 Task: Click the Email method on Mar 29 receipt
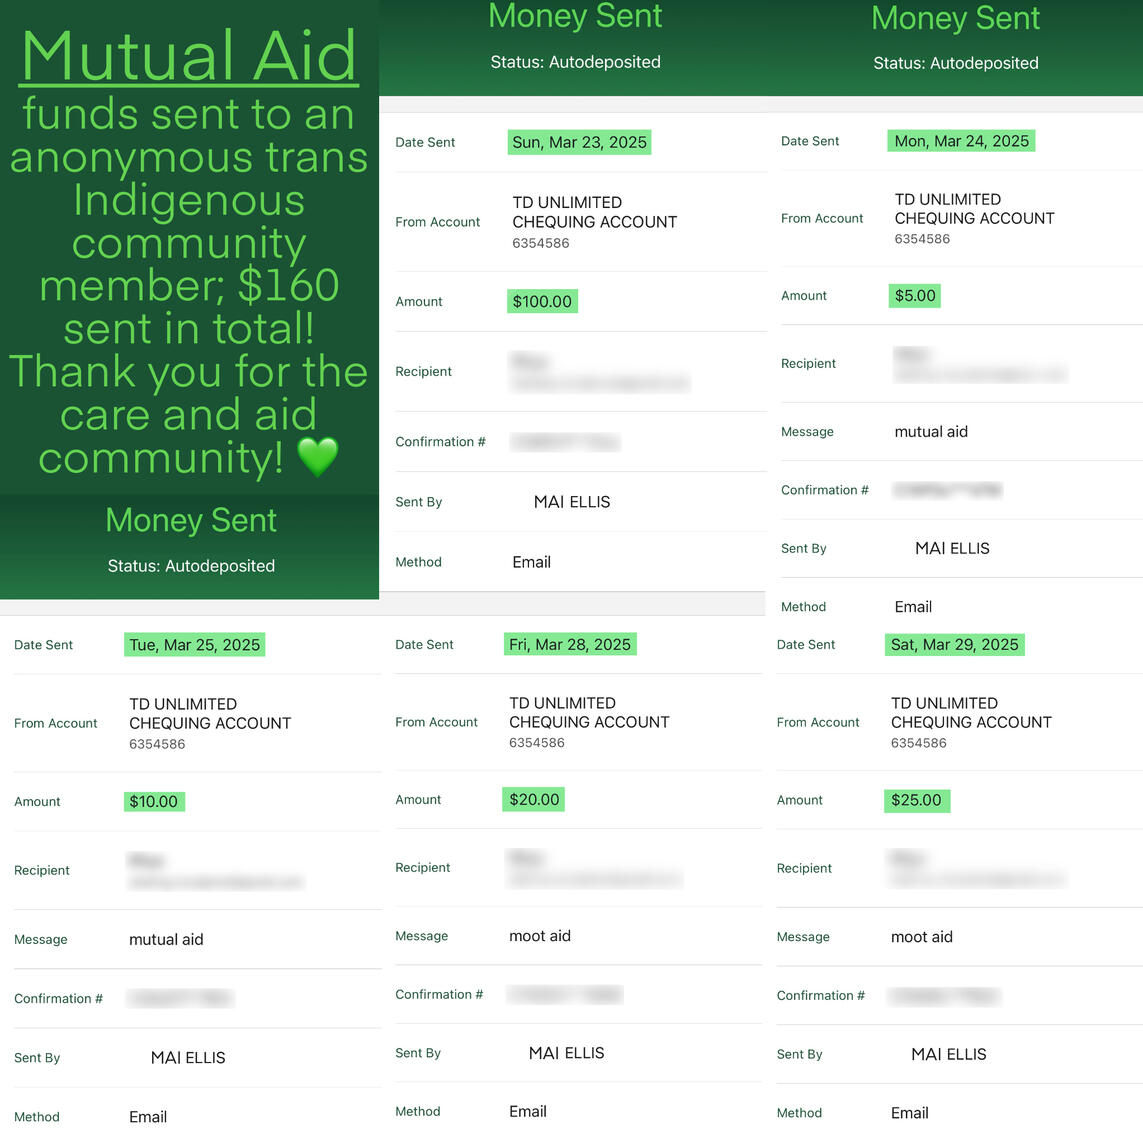tap(910, 1112)
